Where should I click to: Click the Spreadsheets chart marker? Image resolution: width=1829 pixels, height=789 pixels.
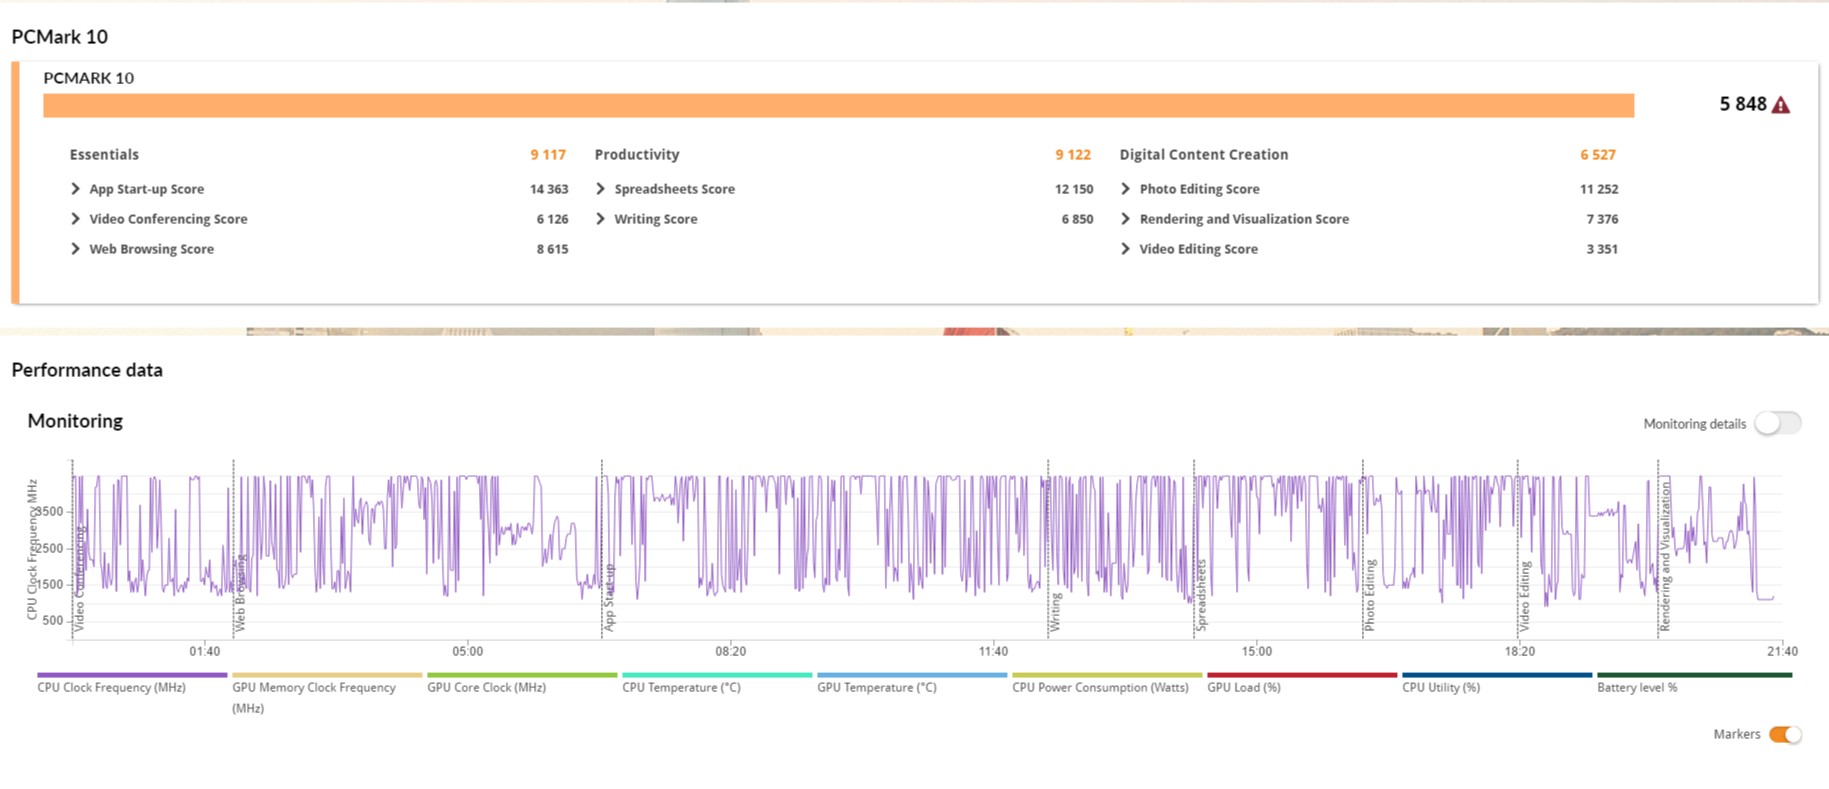[x=1201, y=595]
